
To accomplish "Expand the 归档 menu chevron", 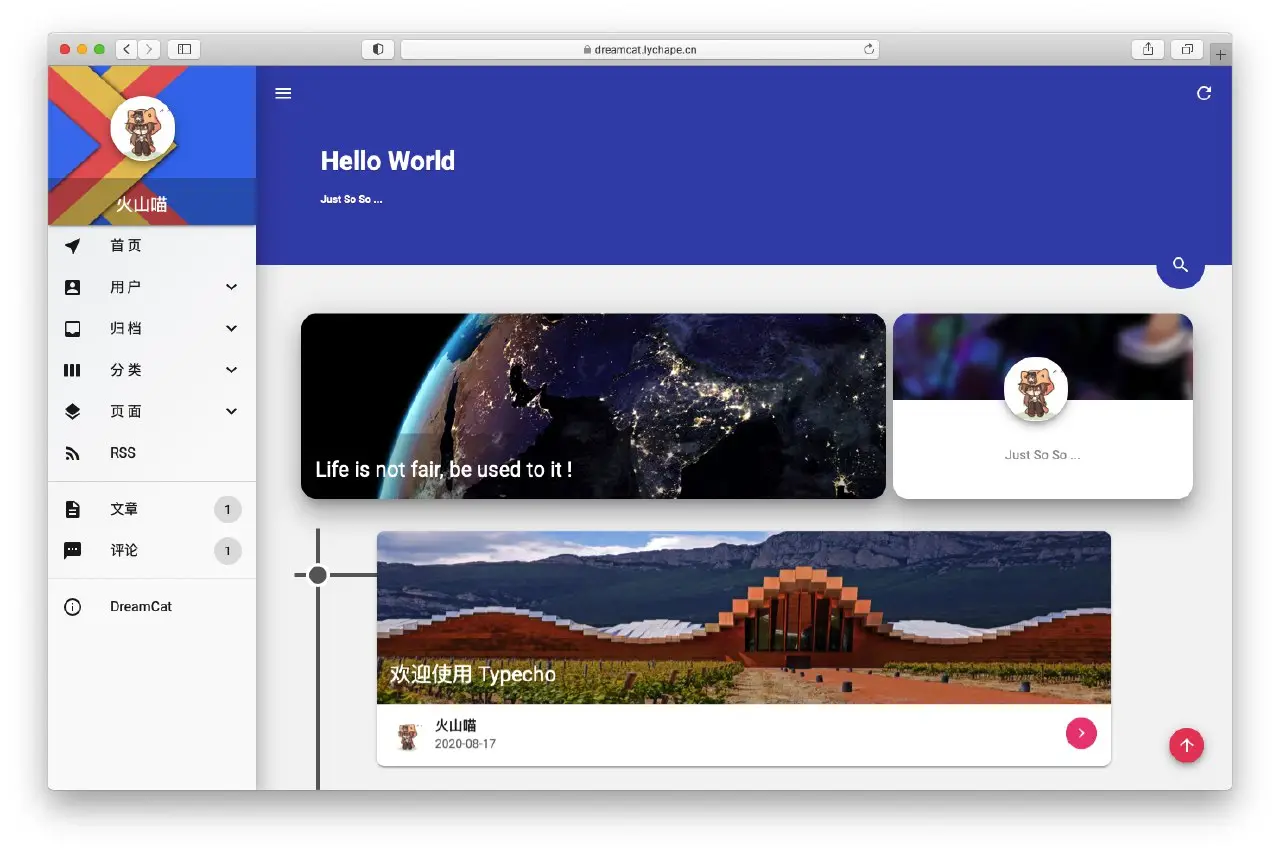I will 231,328.
